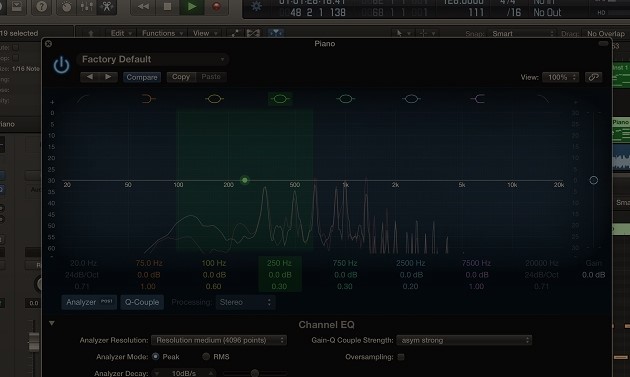The width and height of the screenshot is (630, 377).
Task: Click the 75.0 Hz frequency value
Action: coord(149,263)
